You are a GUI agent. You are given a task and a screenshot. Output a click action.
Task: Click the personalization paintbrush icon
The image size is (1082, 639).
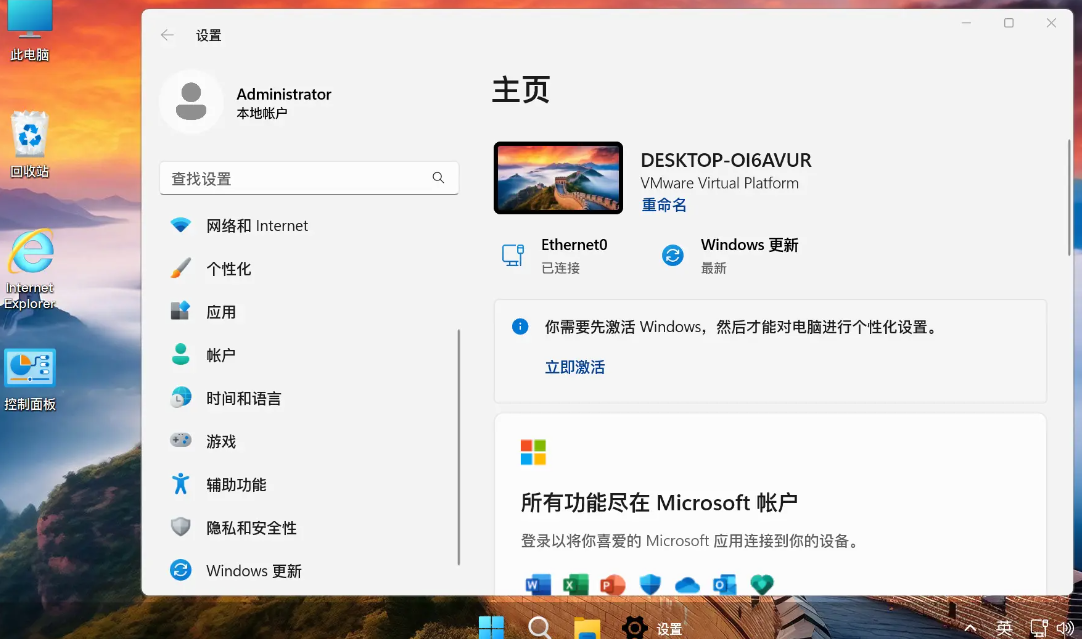pos(181,268)
